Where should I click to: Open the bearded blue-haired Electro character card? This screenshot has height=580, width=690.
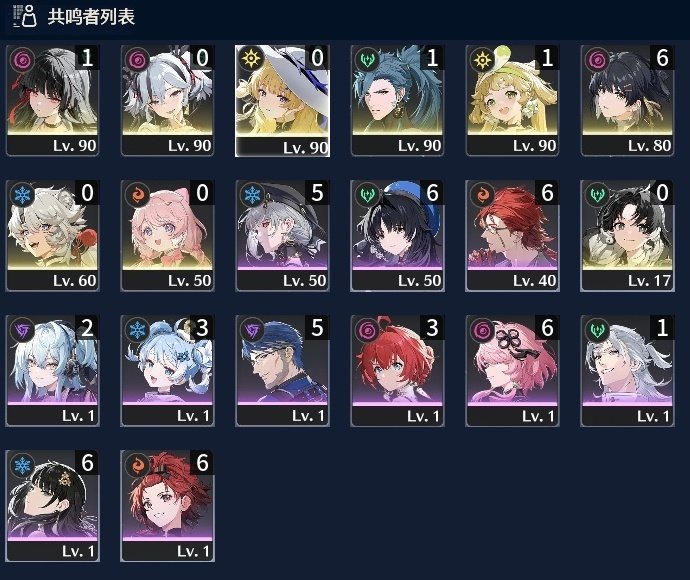[x=283, y=371]
